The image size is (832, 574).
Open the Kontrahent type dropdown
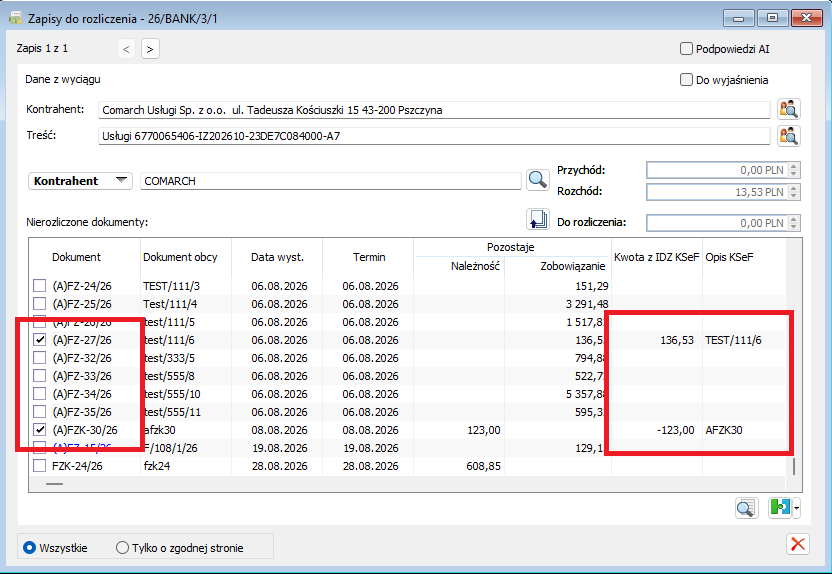[x=80, y=181]
